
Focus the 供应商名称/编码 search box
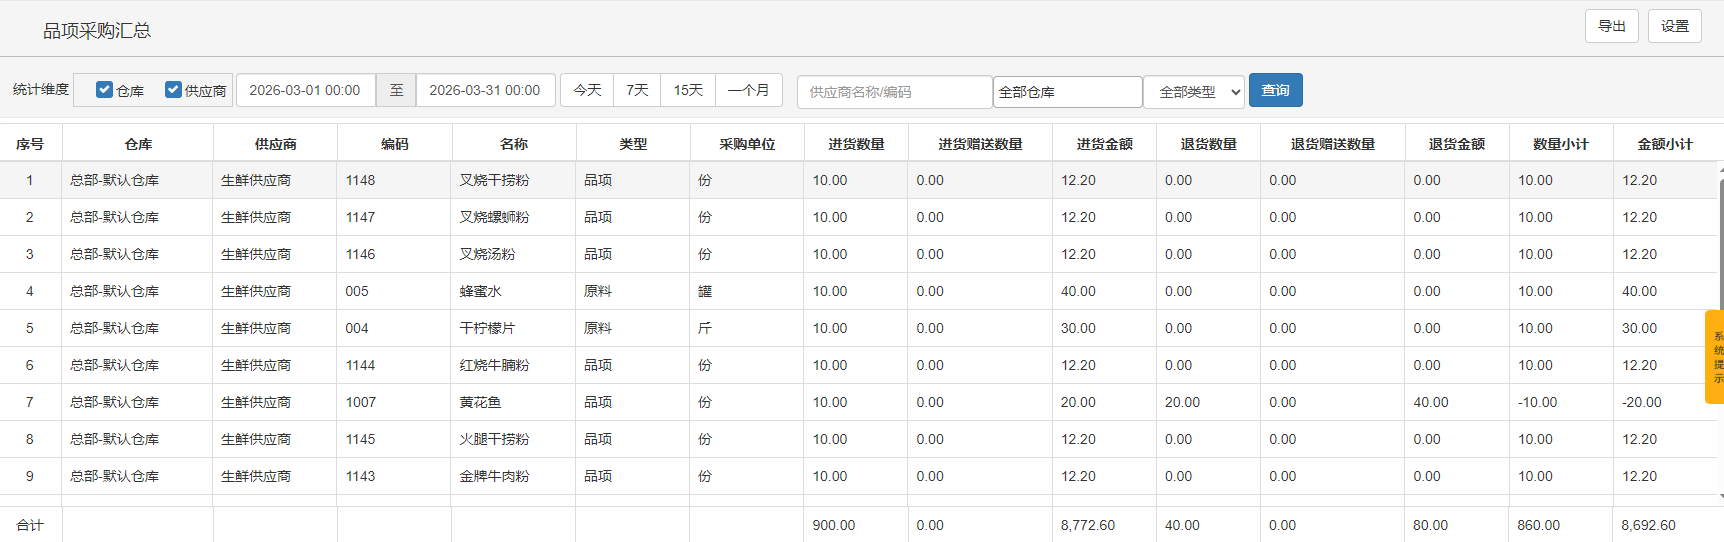pyautogui.click(x=894, y=92)
